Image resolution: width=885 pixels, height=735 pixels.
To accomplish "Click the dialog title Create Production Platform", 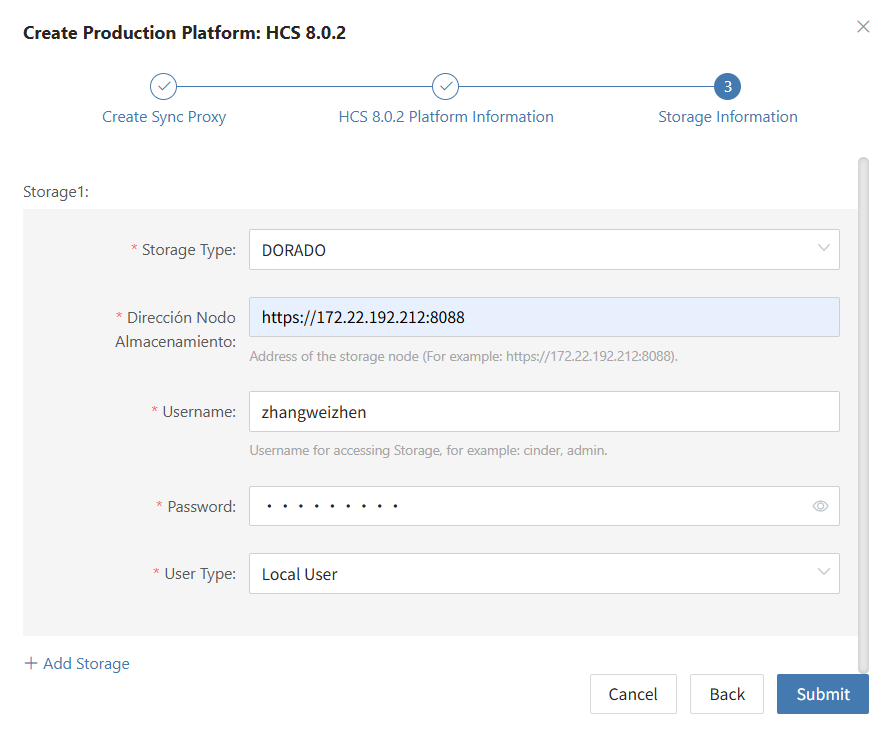I will [x=184, y=33].
